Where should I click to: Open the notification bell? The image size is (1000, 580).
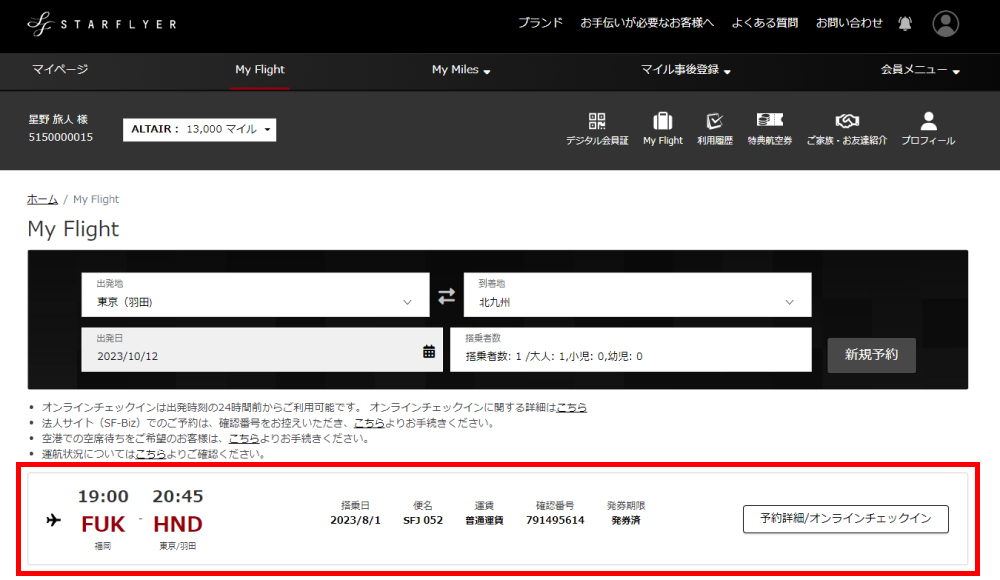pos(905,23)
